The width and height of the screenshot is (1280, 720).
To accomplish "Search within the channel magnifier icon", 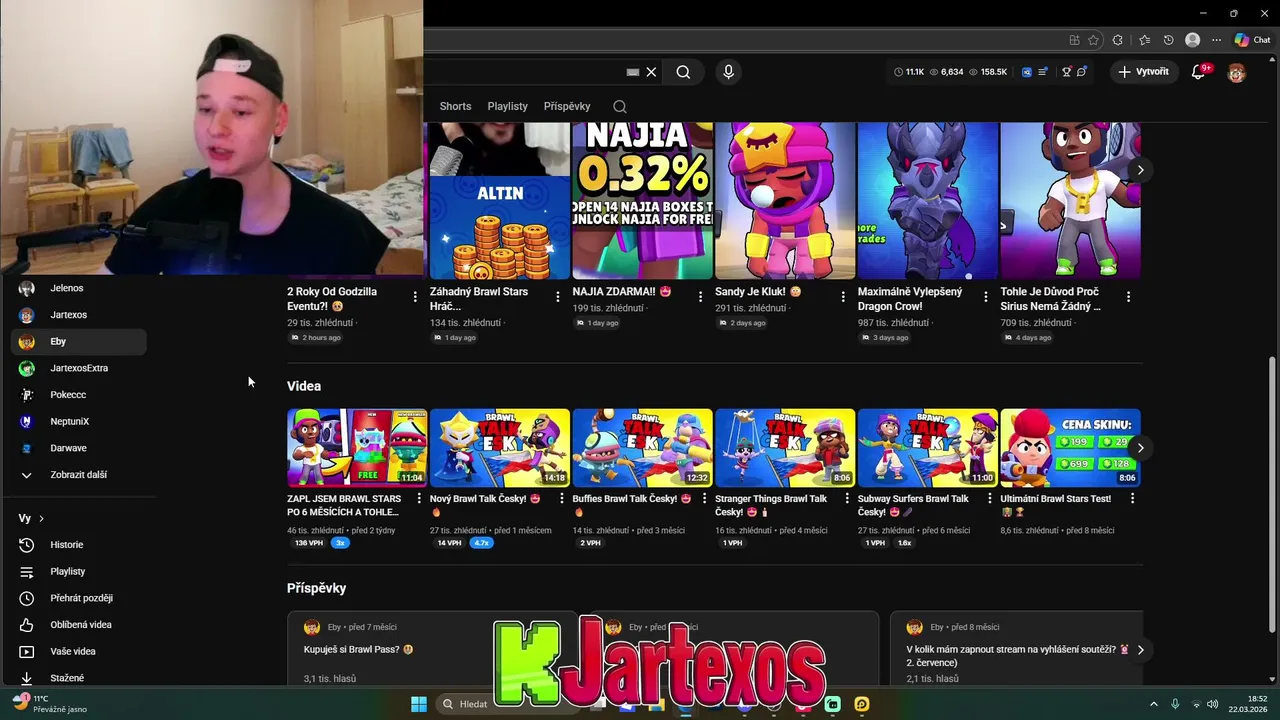I will pyautogui.click(x=620, y=106).
